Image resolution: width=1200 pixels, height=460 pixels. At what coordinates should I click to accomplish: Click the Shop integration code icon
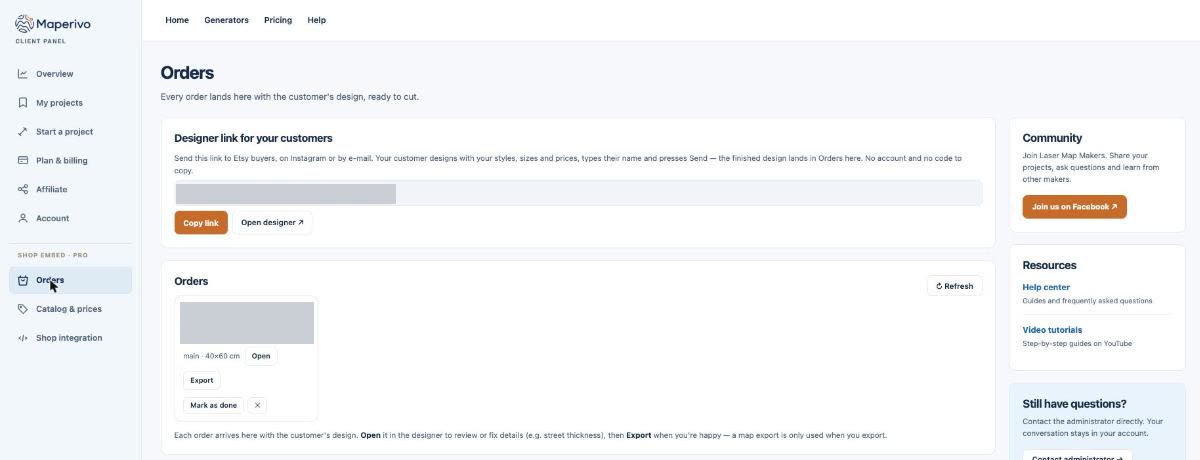pyautogui.click(x=23, y=338)
